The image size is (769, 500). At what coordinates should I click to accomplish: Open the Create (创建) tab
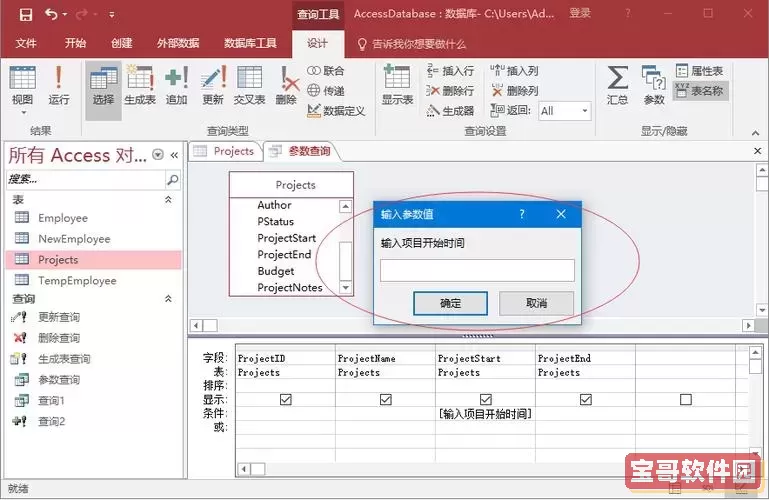tap(122, 44)
